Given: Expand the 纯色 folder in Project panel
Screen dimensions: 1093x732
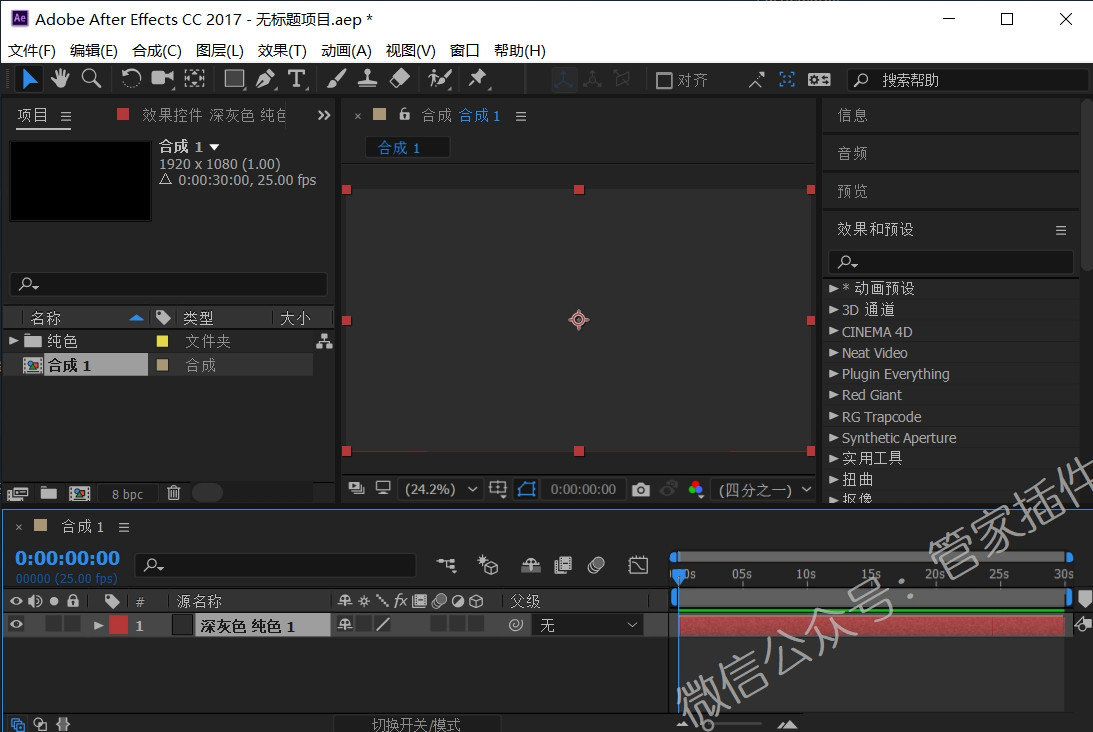Looking at the screenshot, I should (x=13, y=341).
